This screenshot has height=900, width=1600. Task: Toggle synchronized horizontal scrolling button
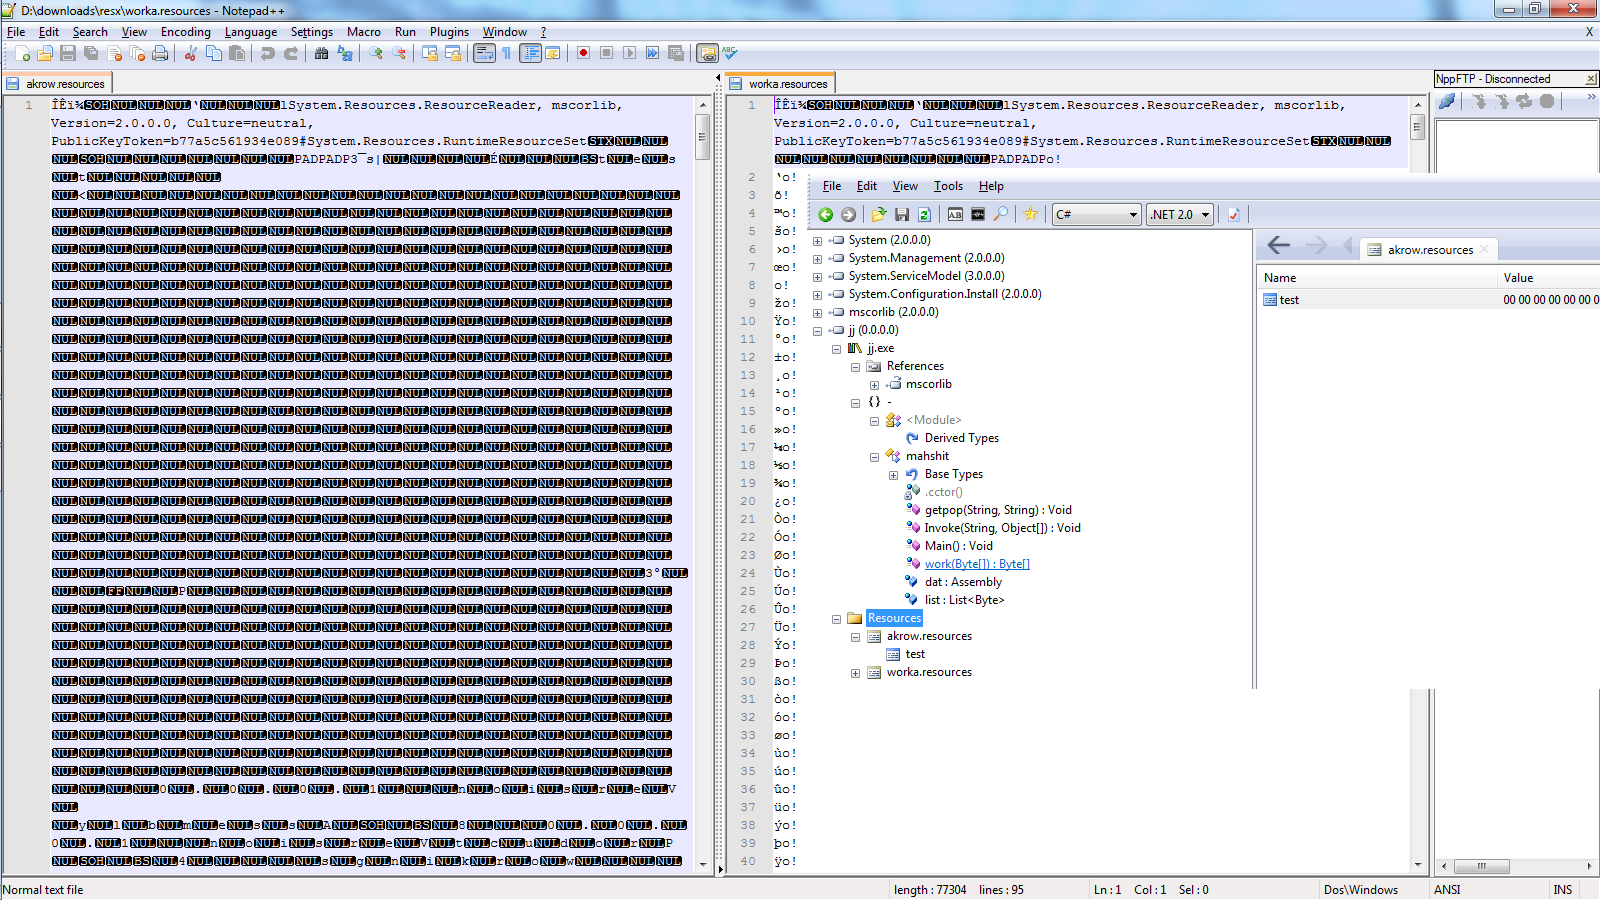pos(453,53)
